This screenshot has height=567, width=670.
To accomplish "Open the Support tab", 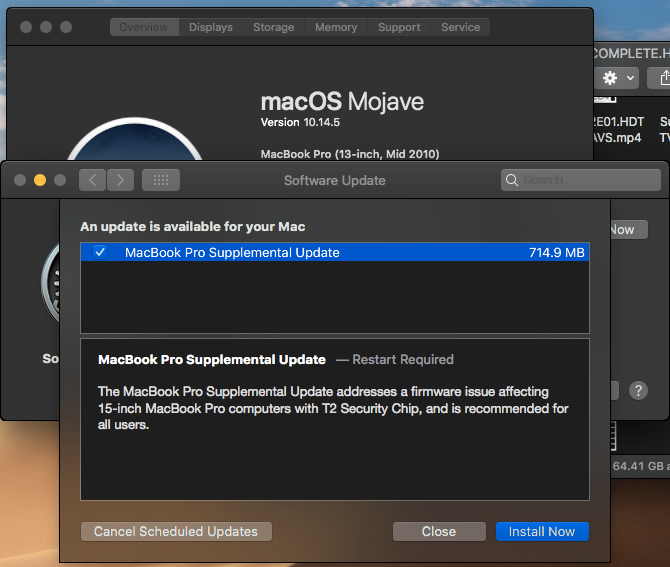I will pyautogui.click(x=399, y=27).
